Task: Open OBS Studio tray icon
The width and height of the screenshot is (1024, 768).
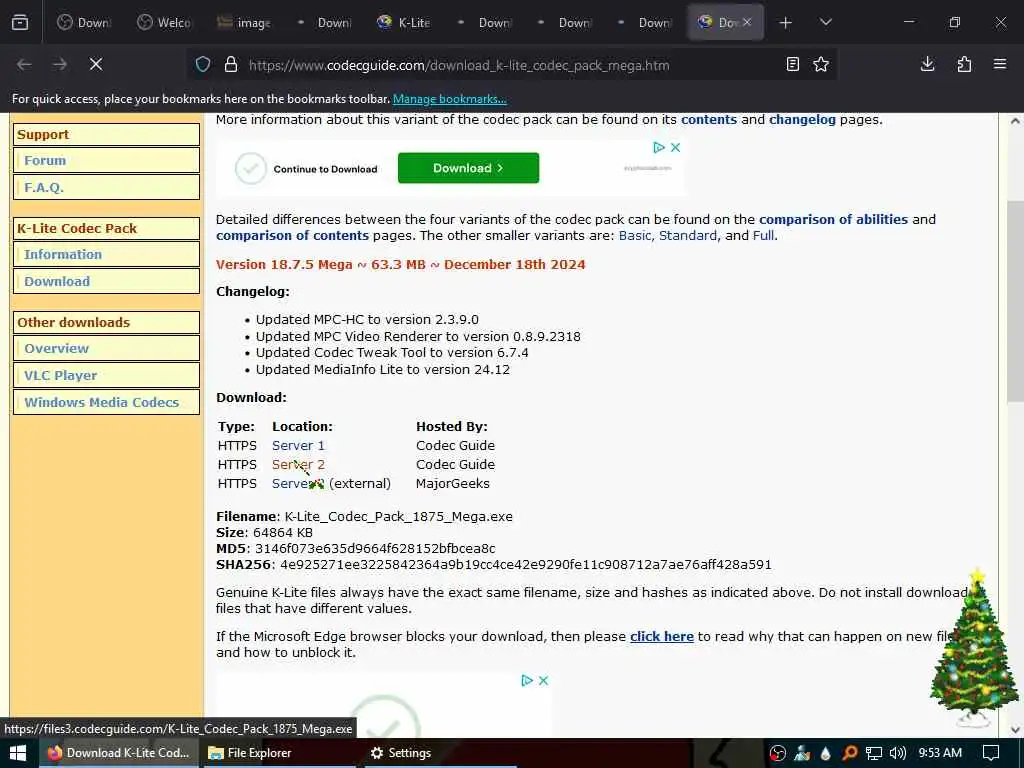Action: click(x=777, y=753)
